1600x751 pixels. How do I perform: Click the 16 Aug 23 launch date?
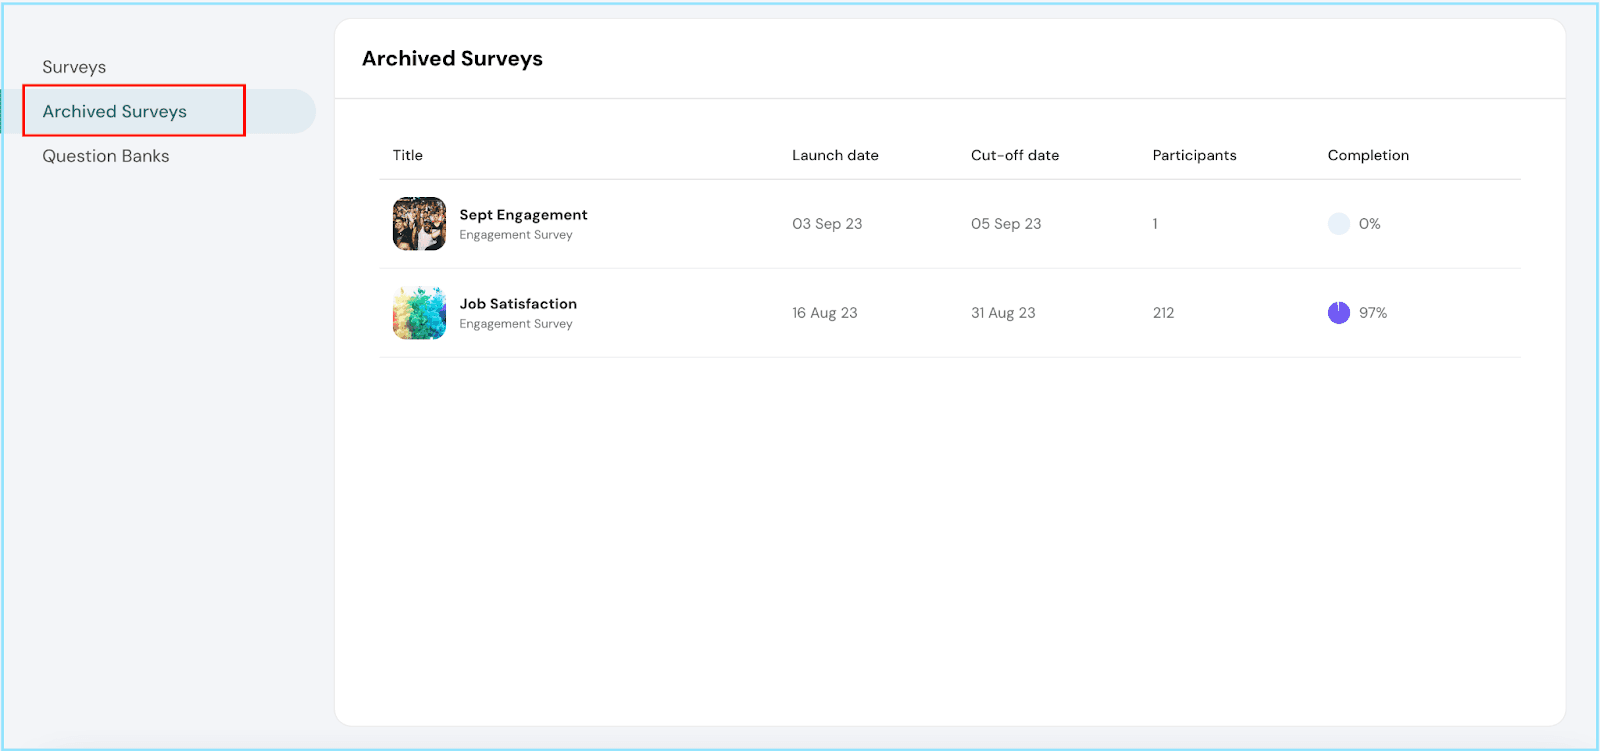pyautogui.click(x=825, y=313)
